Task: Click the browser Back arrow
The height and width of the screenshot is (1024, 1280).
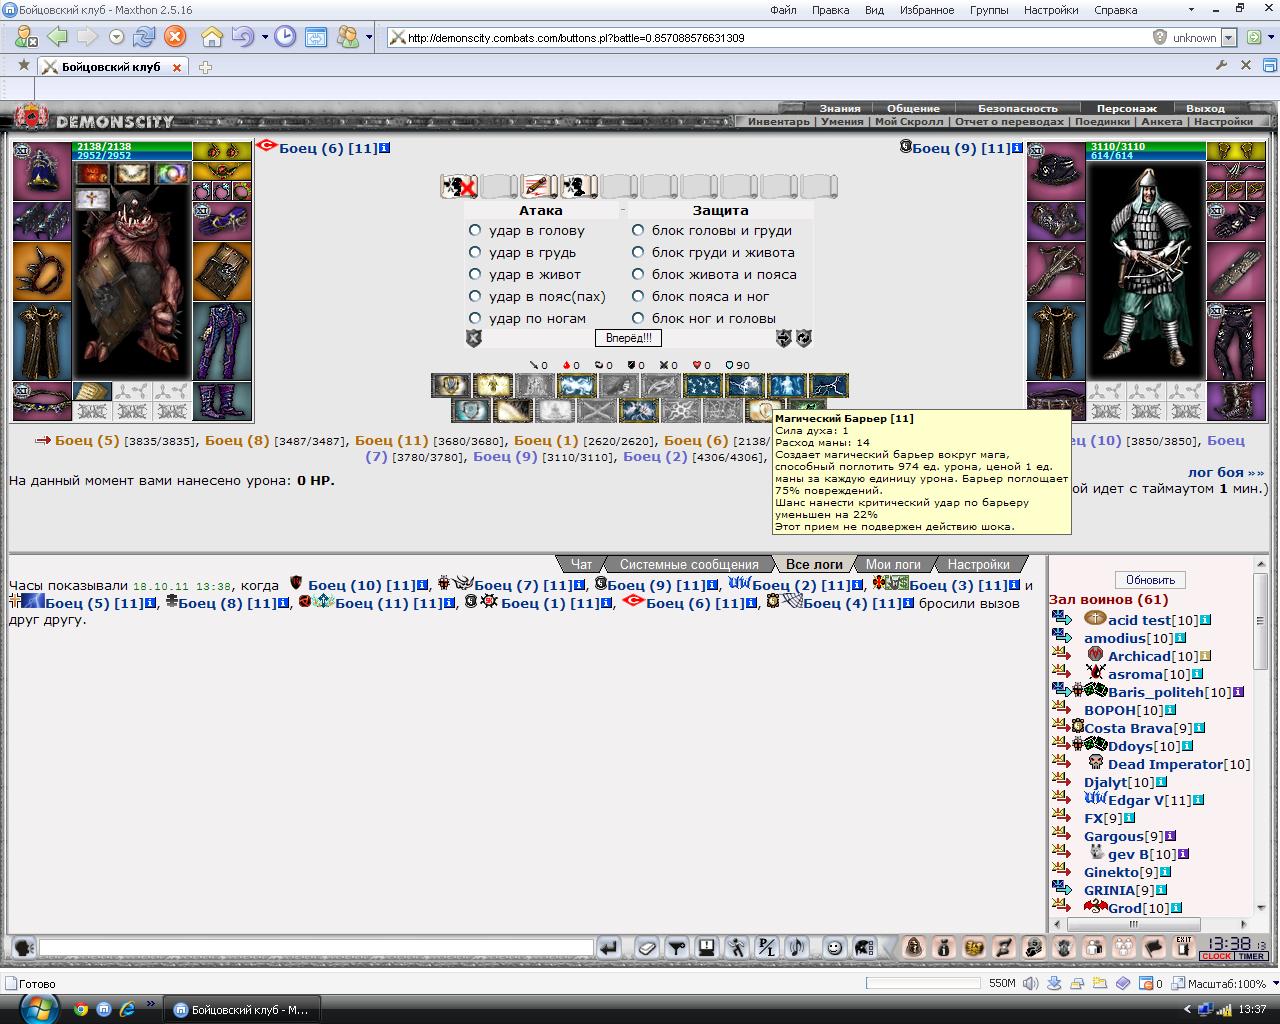Action: tap(57, 38)
